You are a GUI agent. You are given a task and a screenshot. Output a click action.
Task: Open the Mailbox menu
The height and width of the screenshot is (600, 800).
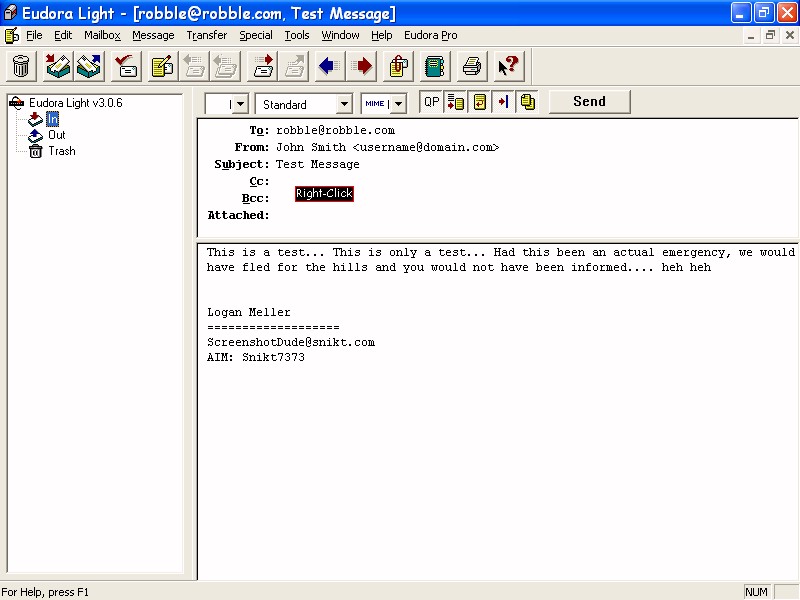pos(103,35)
